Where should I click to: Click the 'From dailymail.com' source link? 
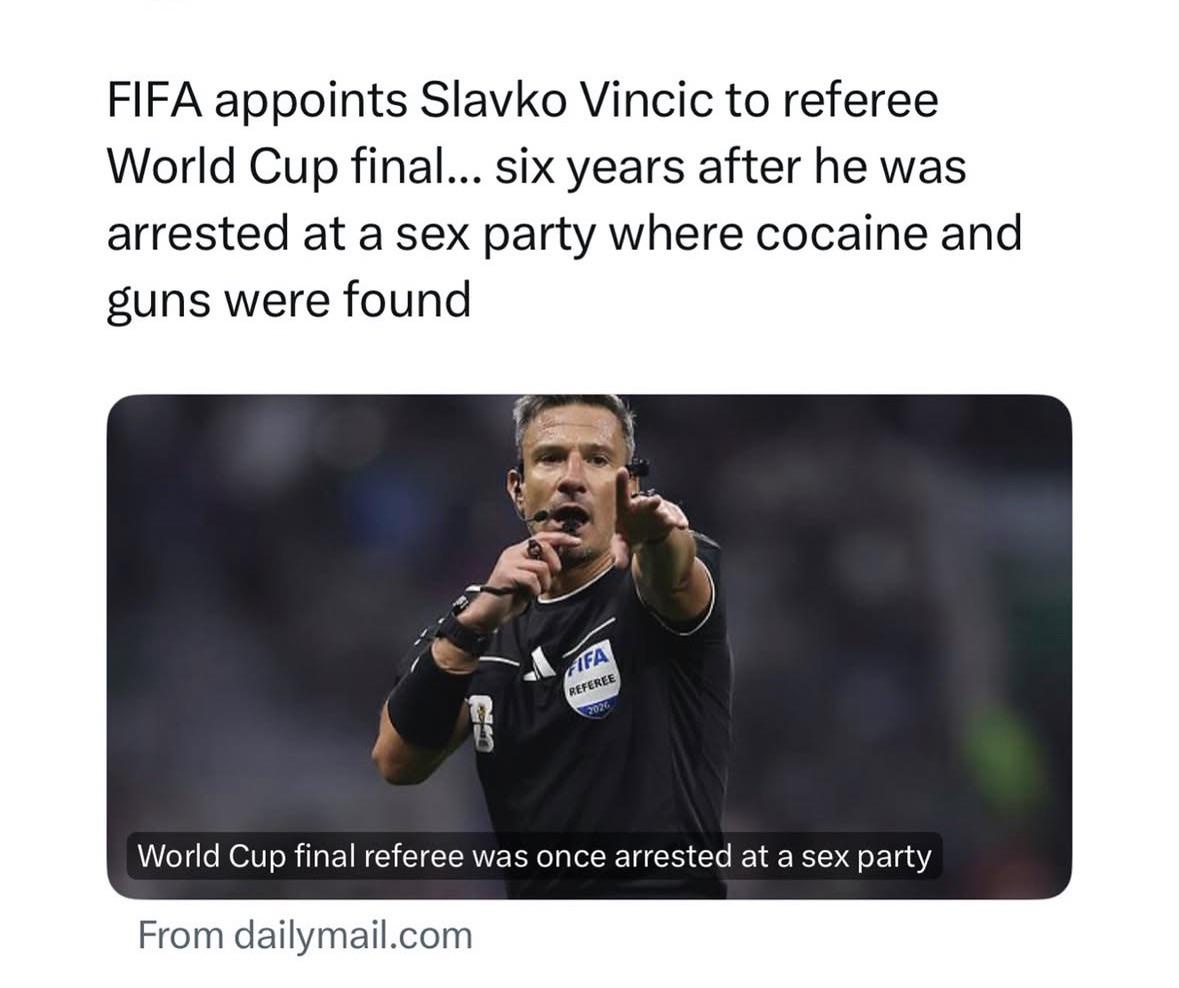pyautogui.click(x=305, y=936)
